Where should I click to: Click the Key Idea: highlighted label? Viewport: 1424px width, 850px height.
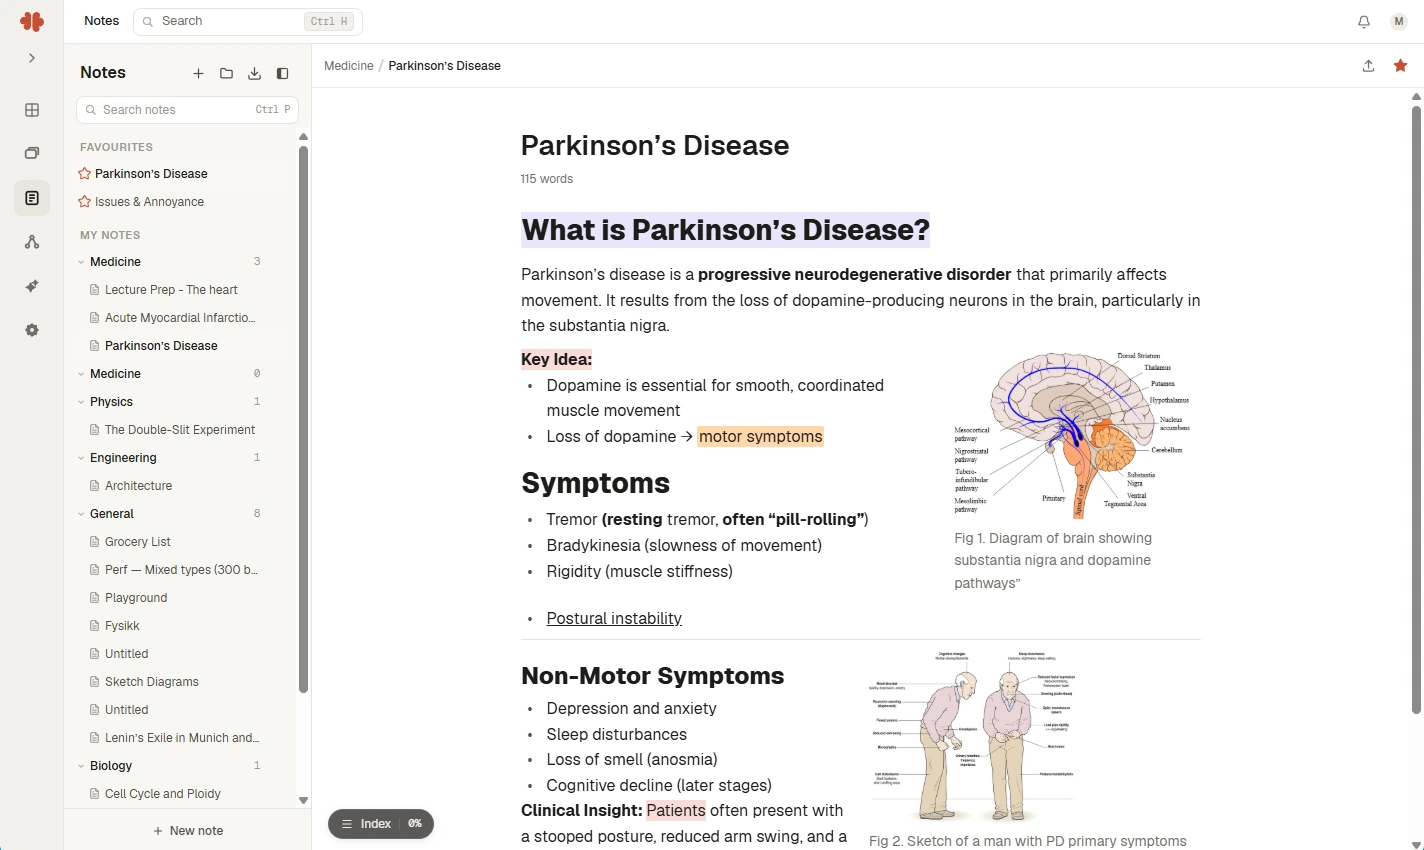click(557, 359)
